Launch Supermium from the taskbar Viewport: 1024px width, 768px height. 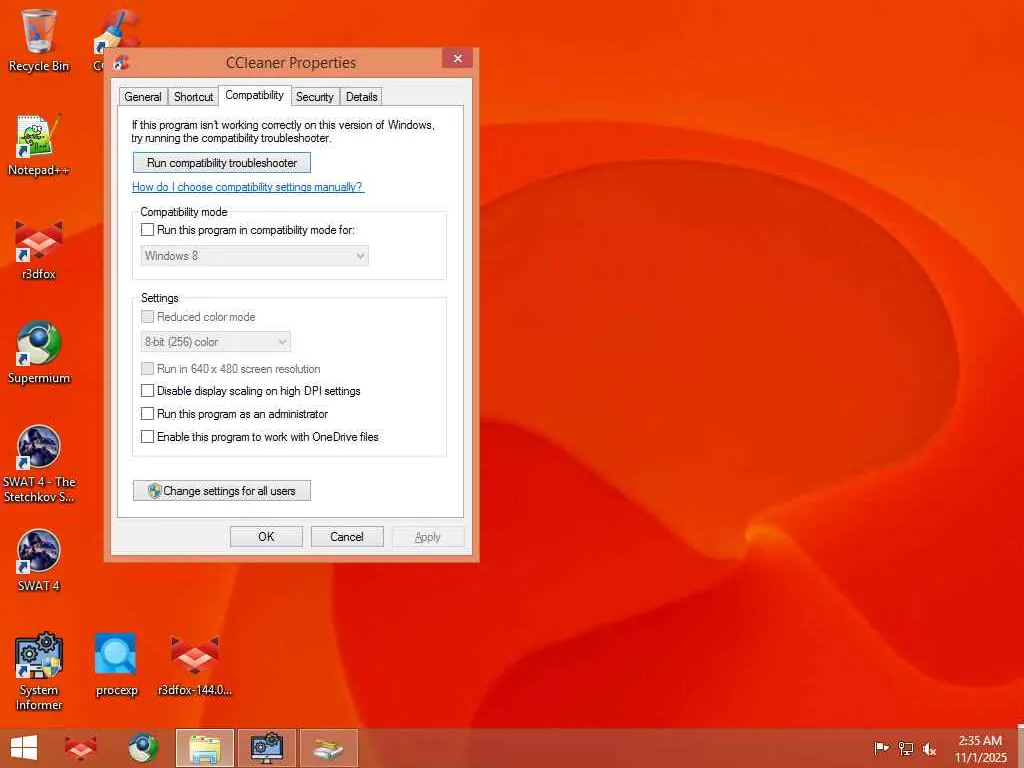point(142,748)
